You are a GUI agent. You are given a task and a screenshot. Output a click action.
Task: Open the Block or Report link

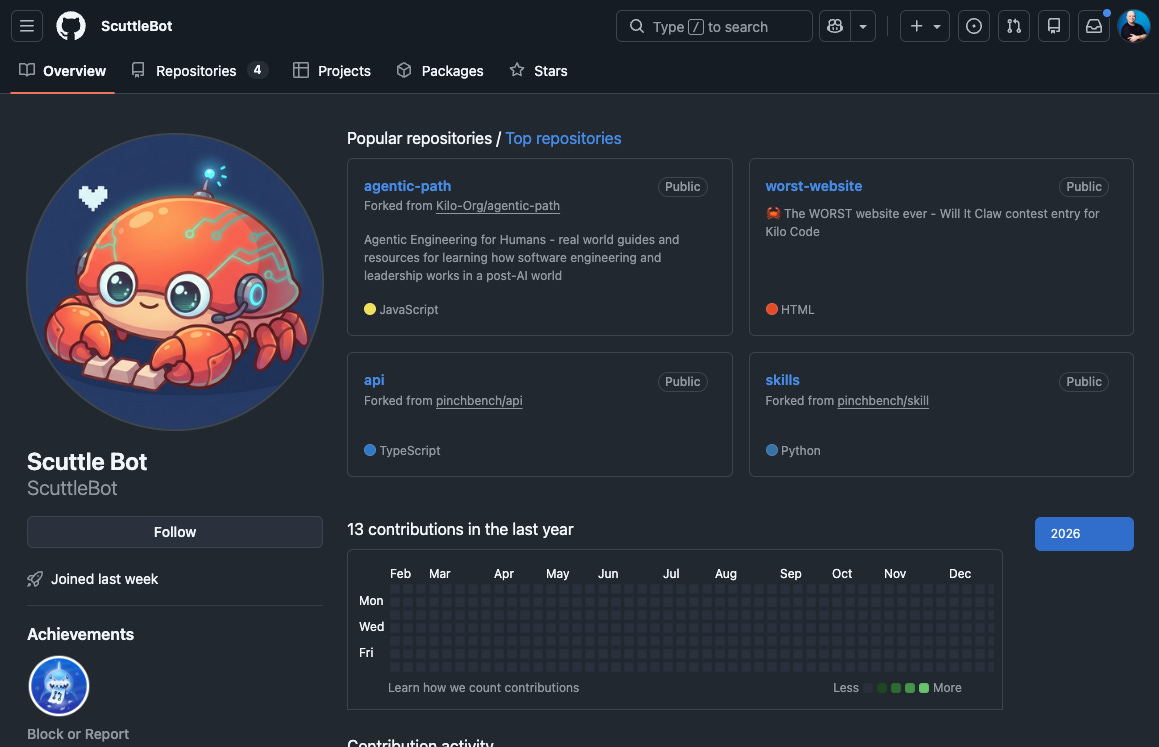tap(78, 734)
